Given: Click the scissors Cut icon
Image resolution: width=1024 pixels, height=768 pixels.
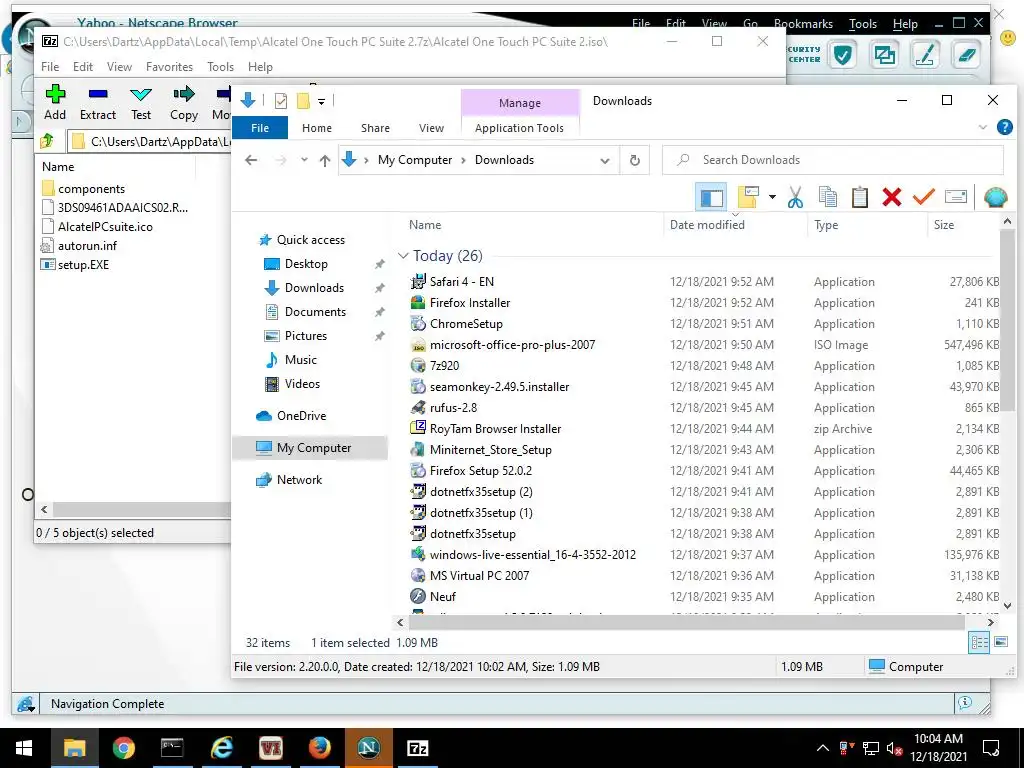Looking at the screenshot, I should coord(795,197).
